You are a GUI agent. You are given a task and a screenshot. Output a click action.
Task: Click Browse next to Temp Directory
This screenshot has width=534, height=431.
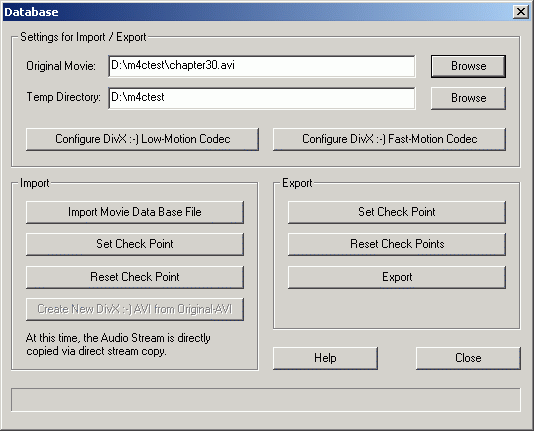click(x=468, y=98)
